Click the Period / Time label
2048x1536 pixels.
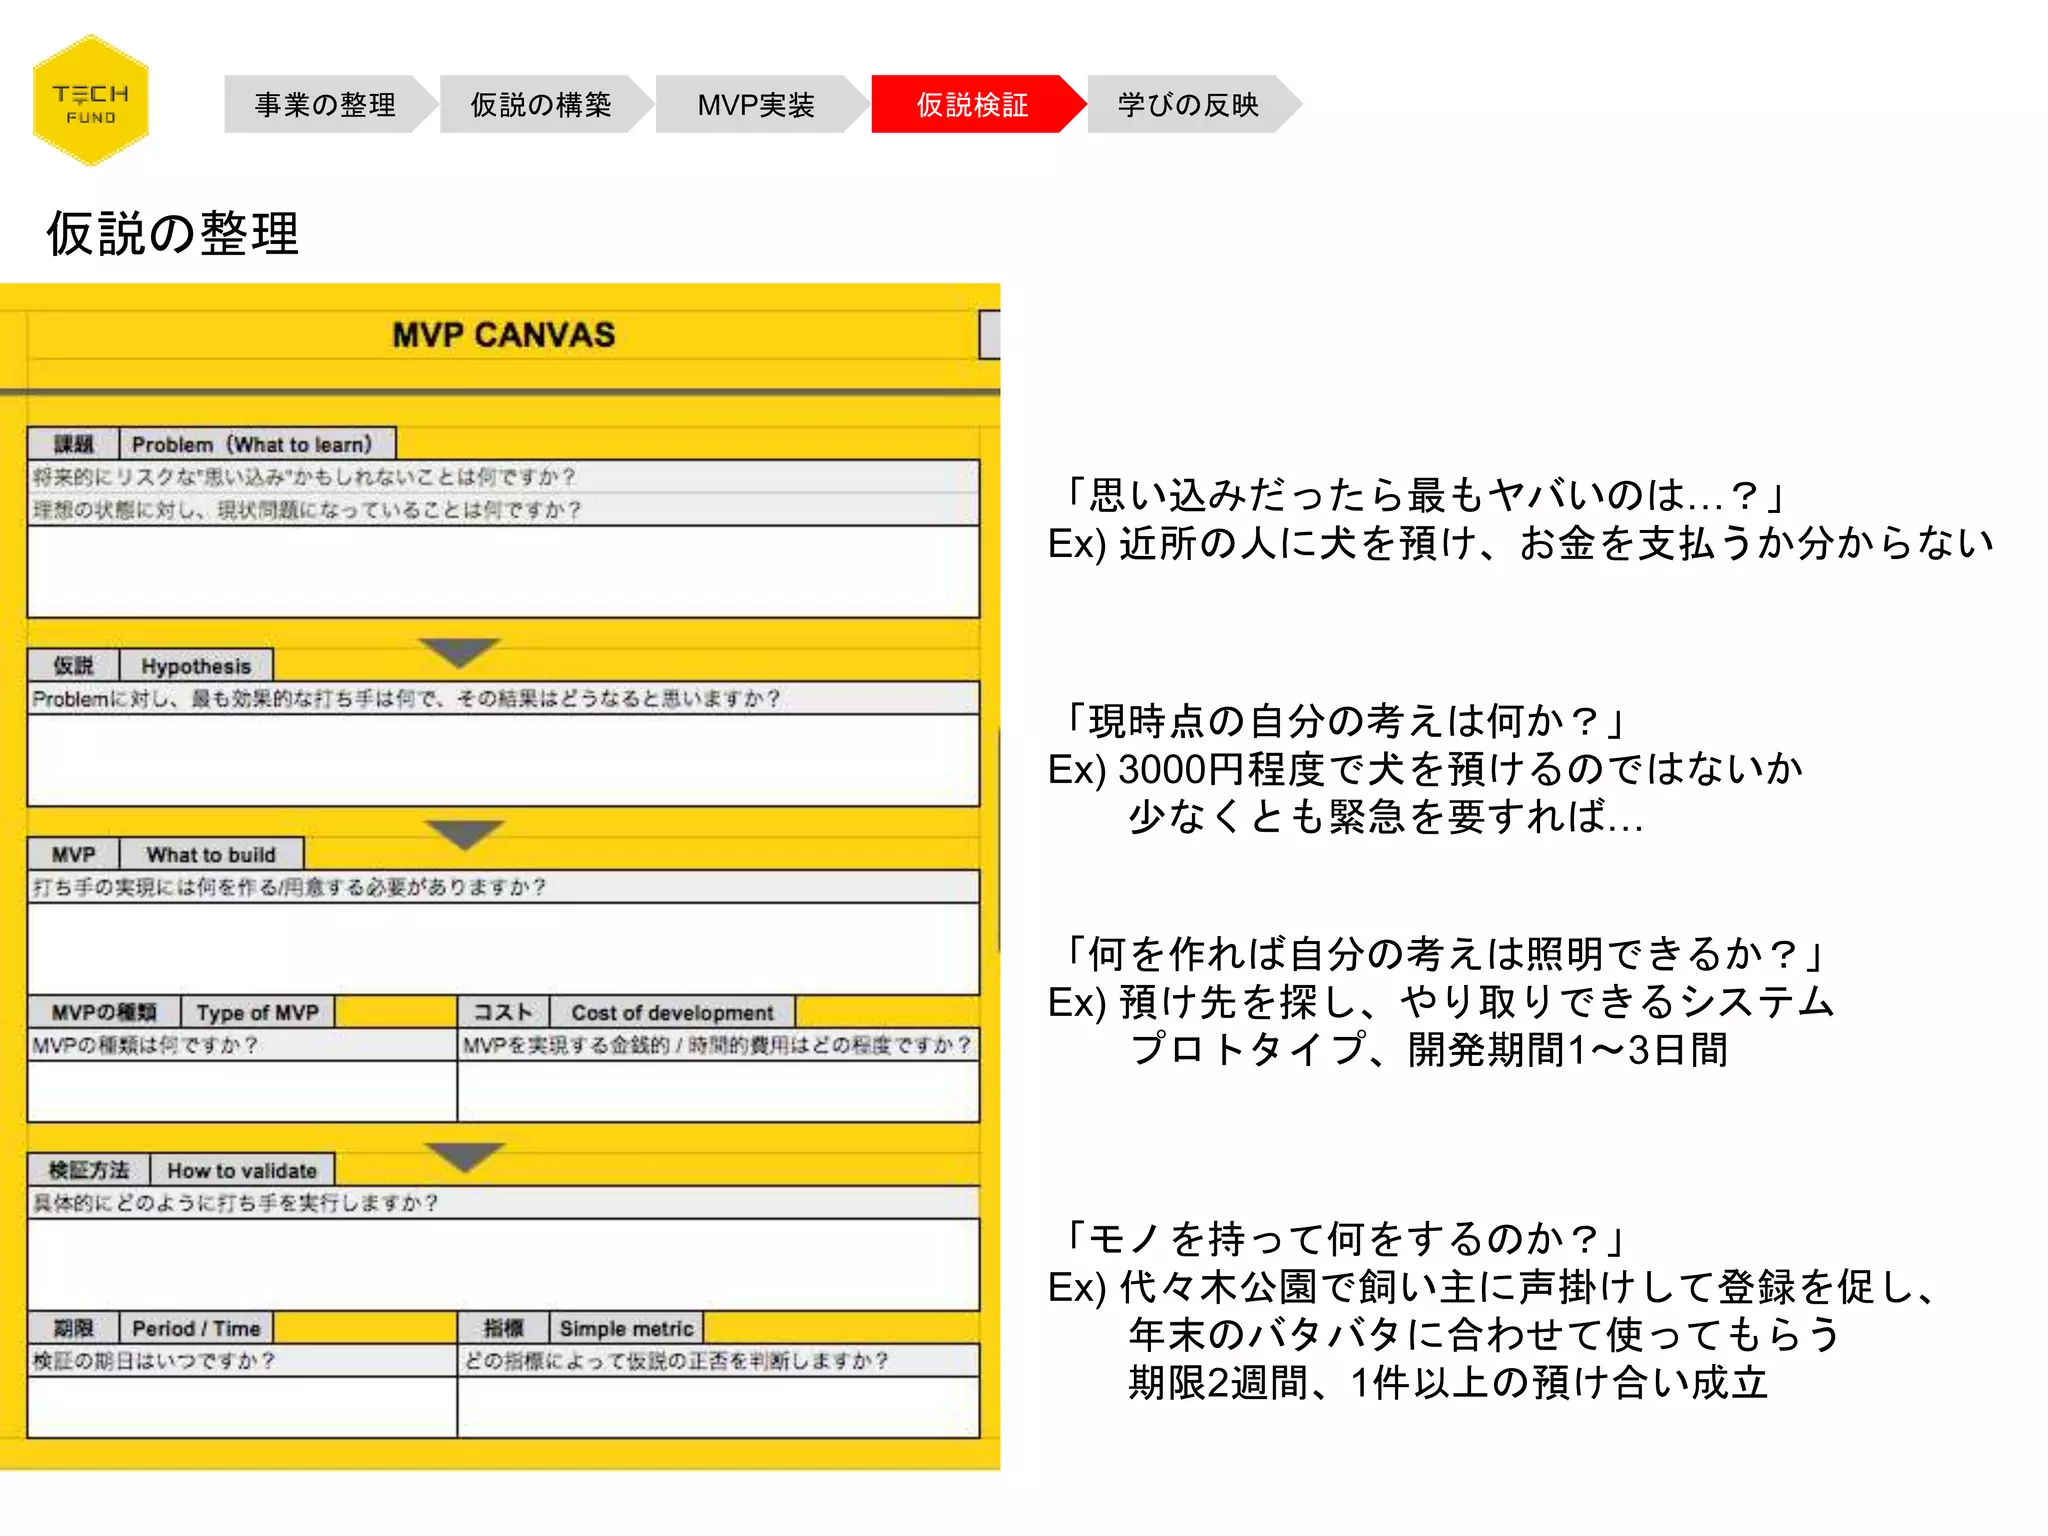(x=196, y=1328)
